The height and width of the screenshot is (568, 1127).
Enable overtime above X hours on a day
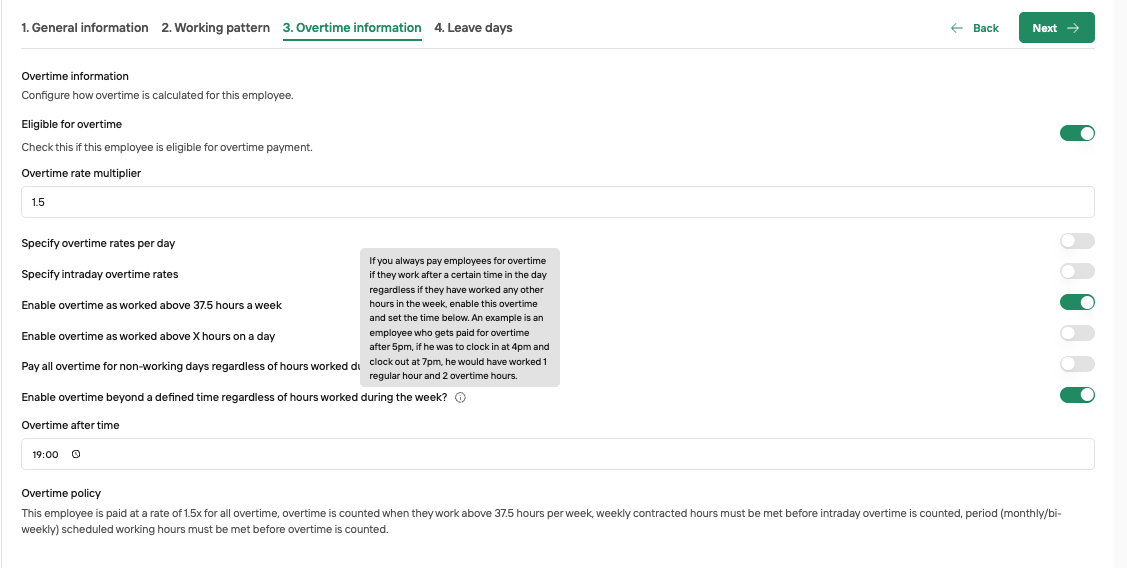click(x=1077, y=333)
